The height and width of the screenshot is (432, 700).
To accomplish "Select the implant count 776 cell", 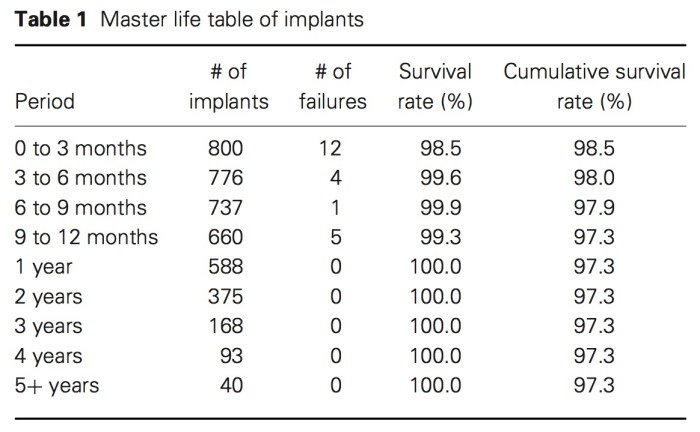I will point(226,179).
